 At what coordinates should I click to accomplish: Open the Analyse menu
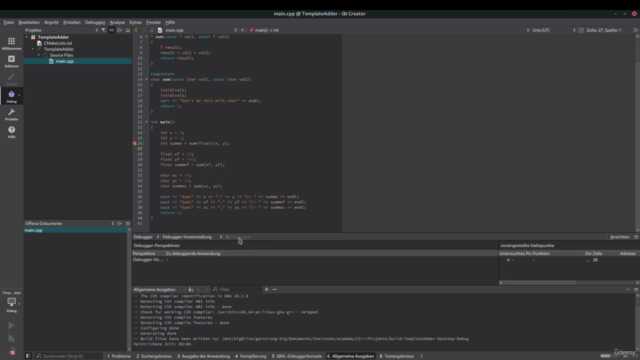point(117,22)
